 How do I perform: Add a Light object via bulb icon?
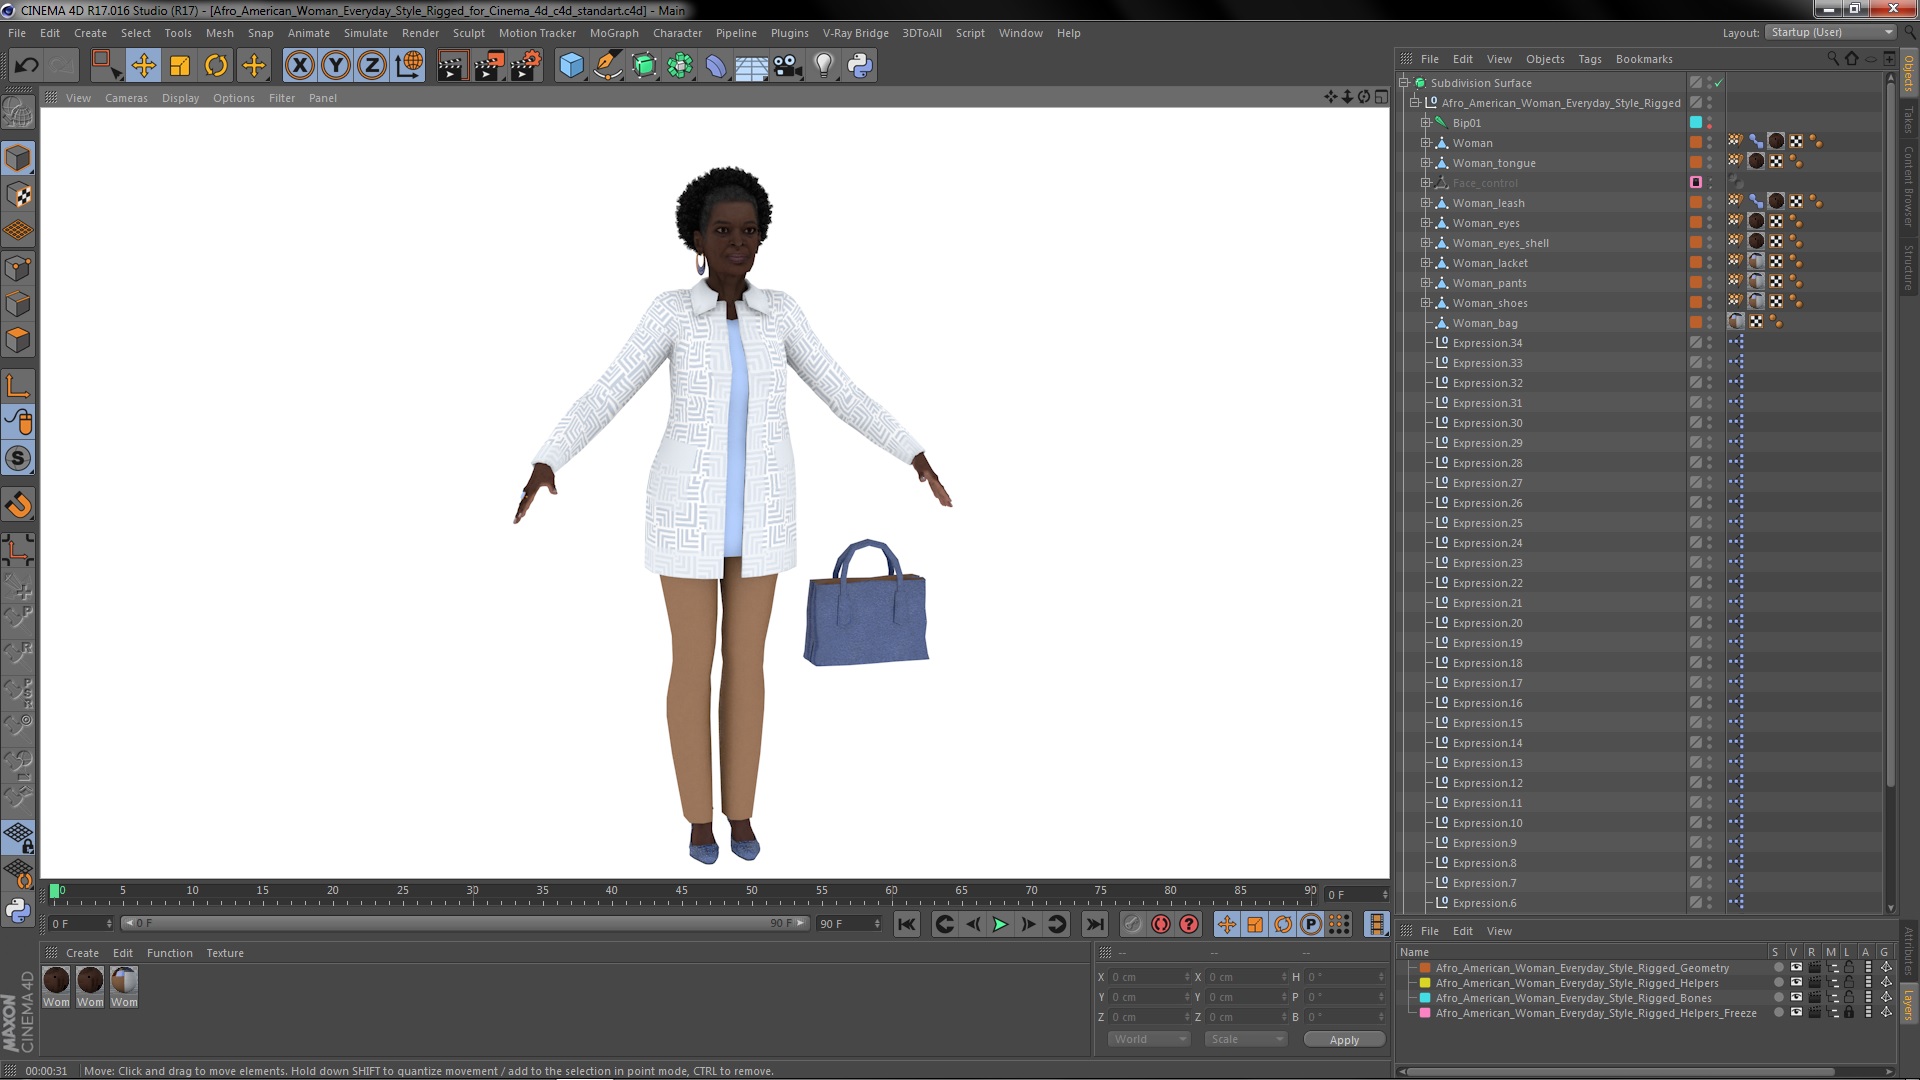click(823, 66)
